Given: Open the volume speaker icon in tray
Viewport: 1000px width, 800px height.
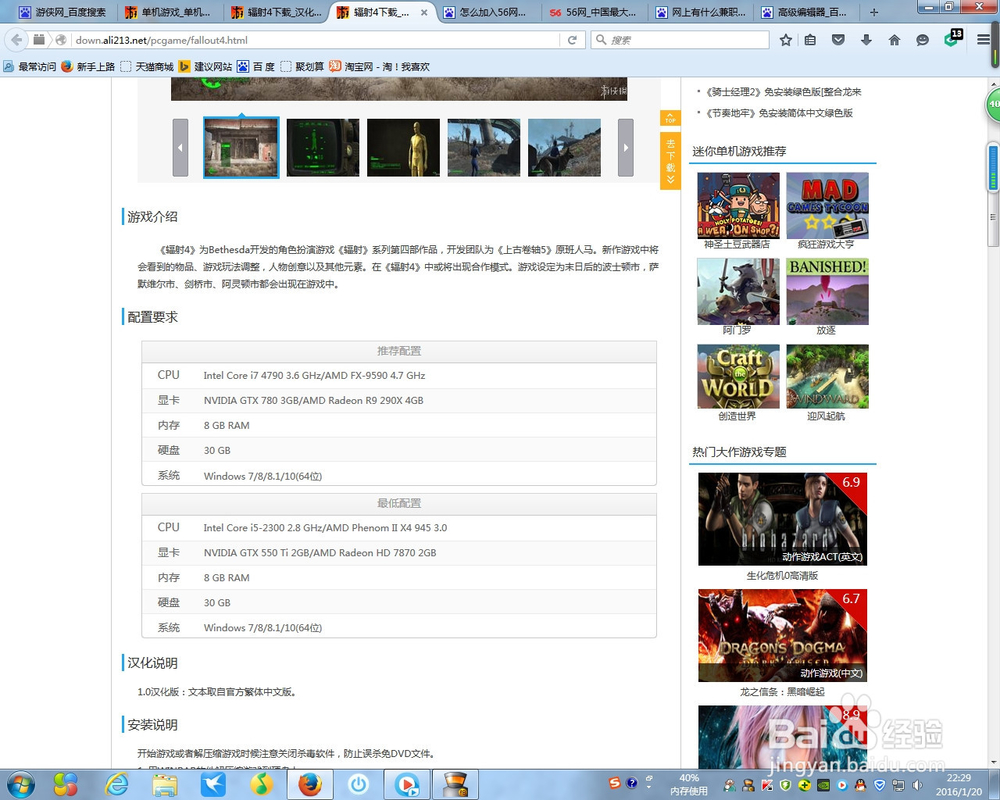Looking at the screenshot, I should click(x=917, y=786).
